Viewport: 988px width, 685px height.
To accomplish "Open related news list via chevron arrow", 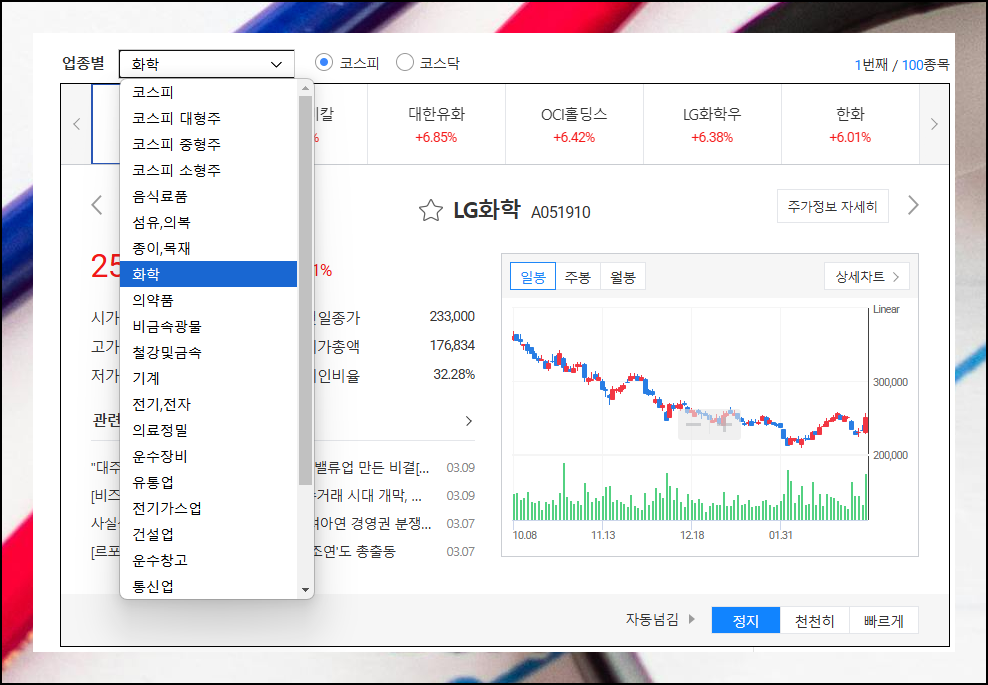I will coord(468,420).
